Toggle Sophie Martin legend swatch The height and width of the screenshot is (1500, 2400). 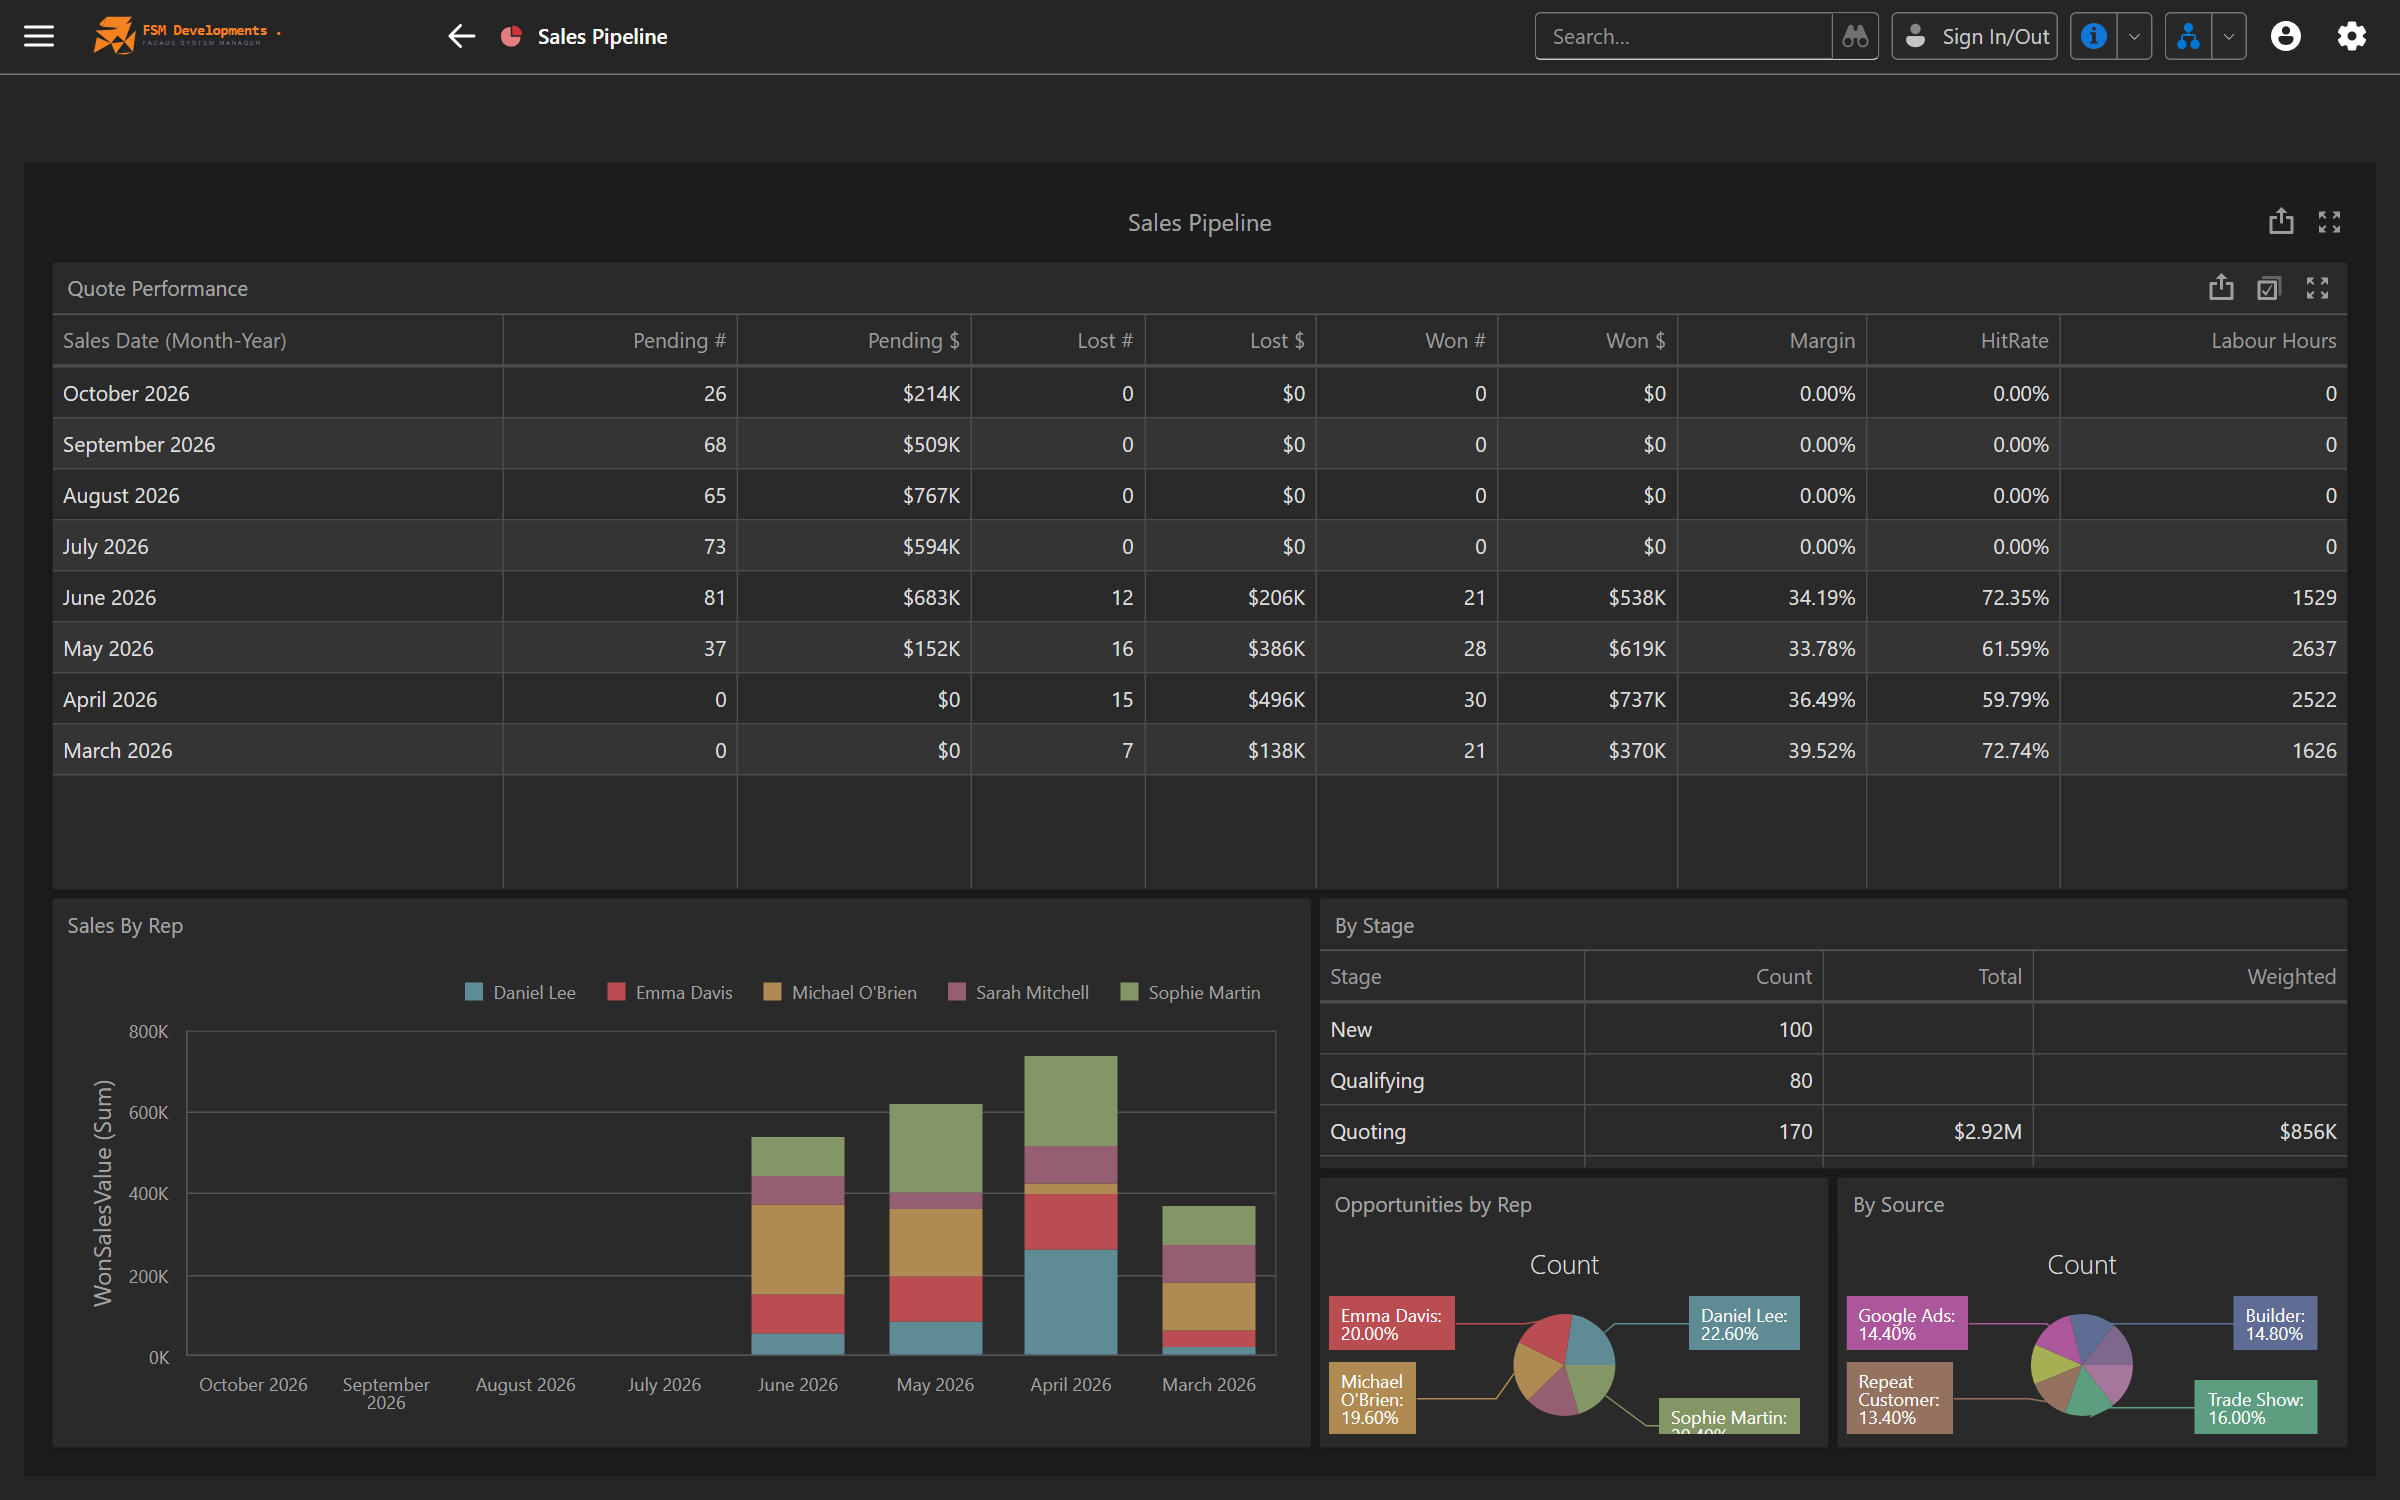point(1129,992)
